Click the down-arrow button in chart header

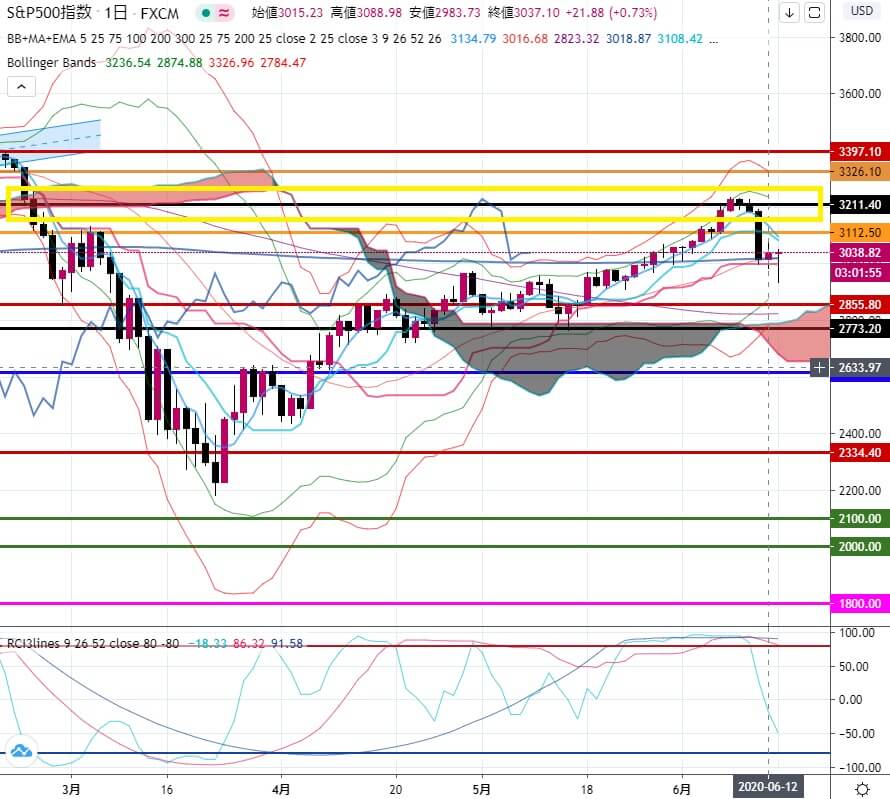click(789, 12)
